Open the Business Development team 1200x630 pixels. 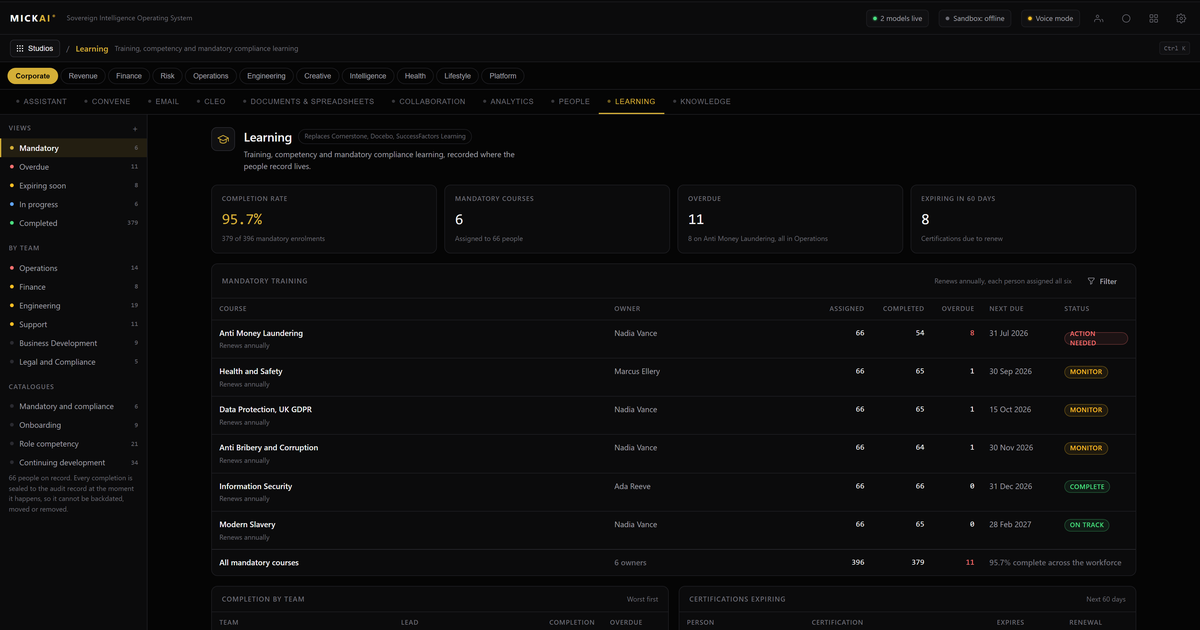[73, 343]
